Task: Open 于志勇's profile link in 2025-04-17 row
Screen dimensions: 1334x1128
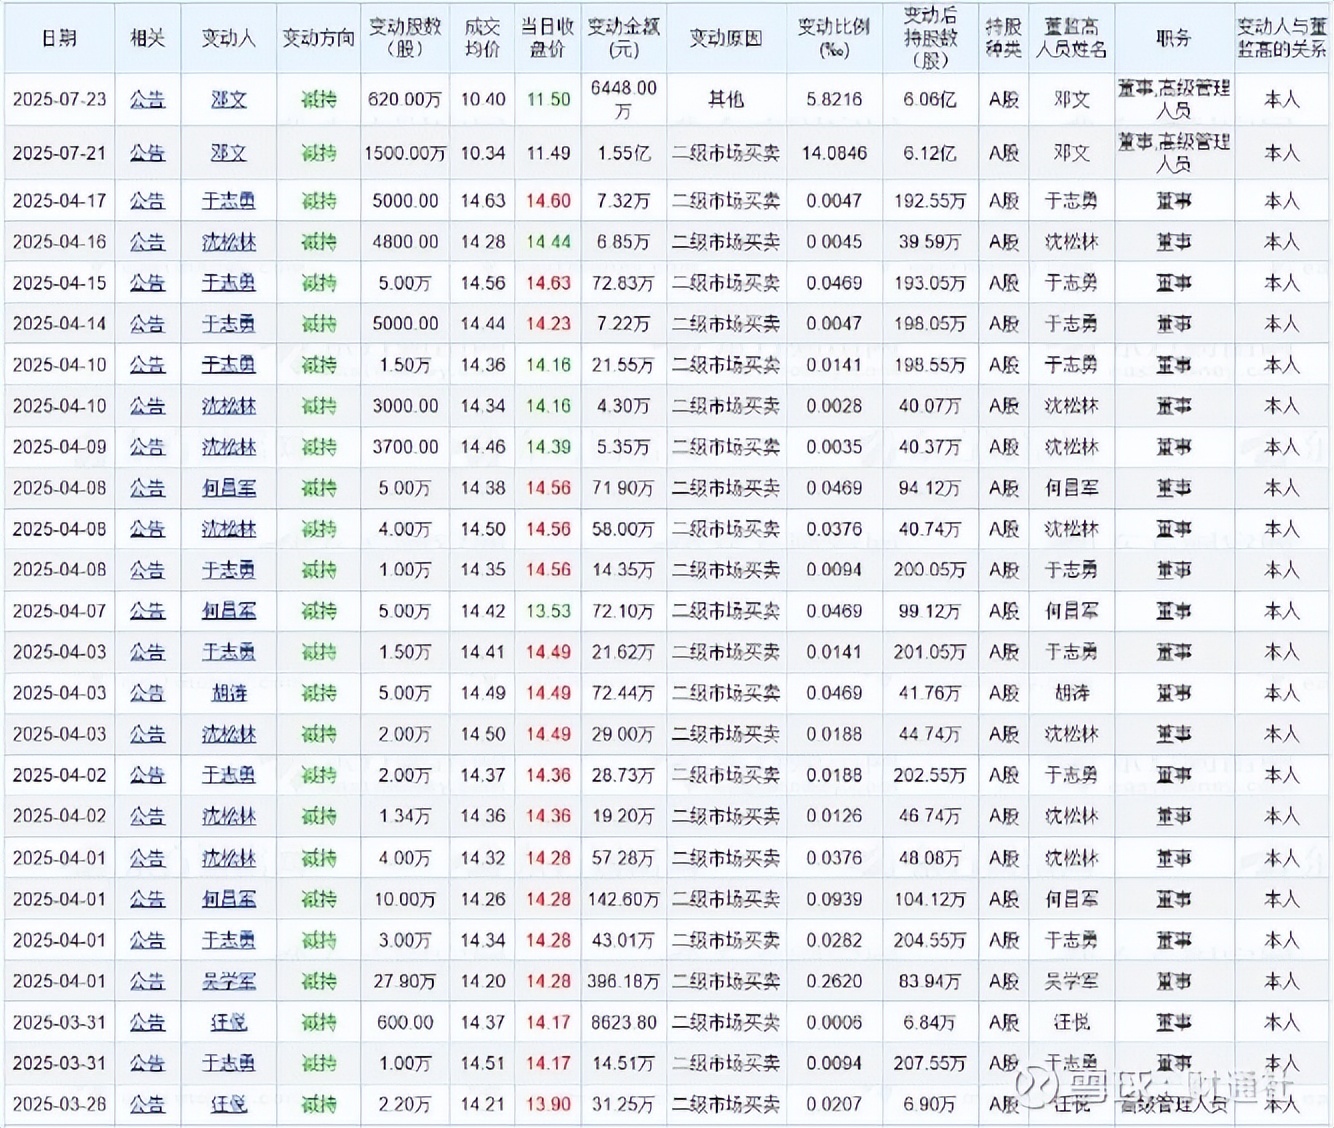Action: [227, 201]
